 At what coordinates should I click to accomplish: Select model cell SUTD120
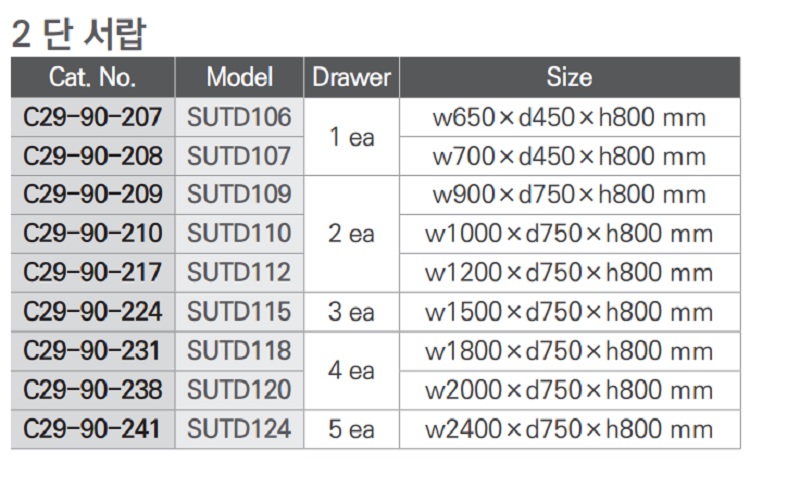(239, 389)
